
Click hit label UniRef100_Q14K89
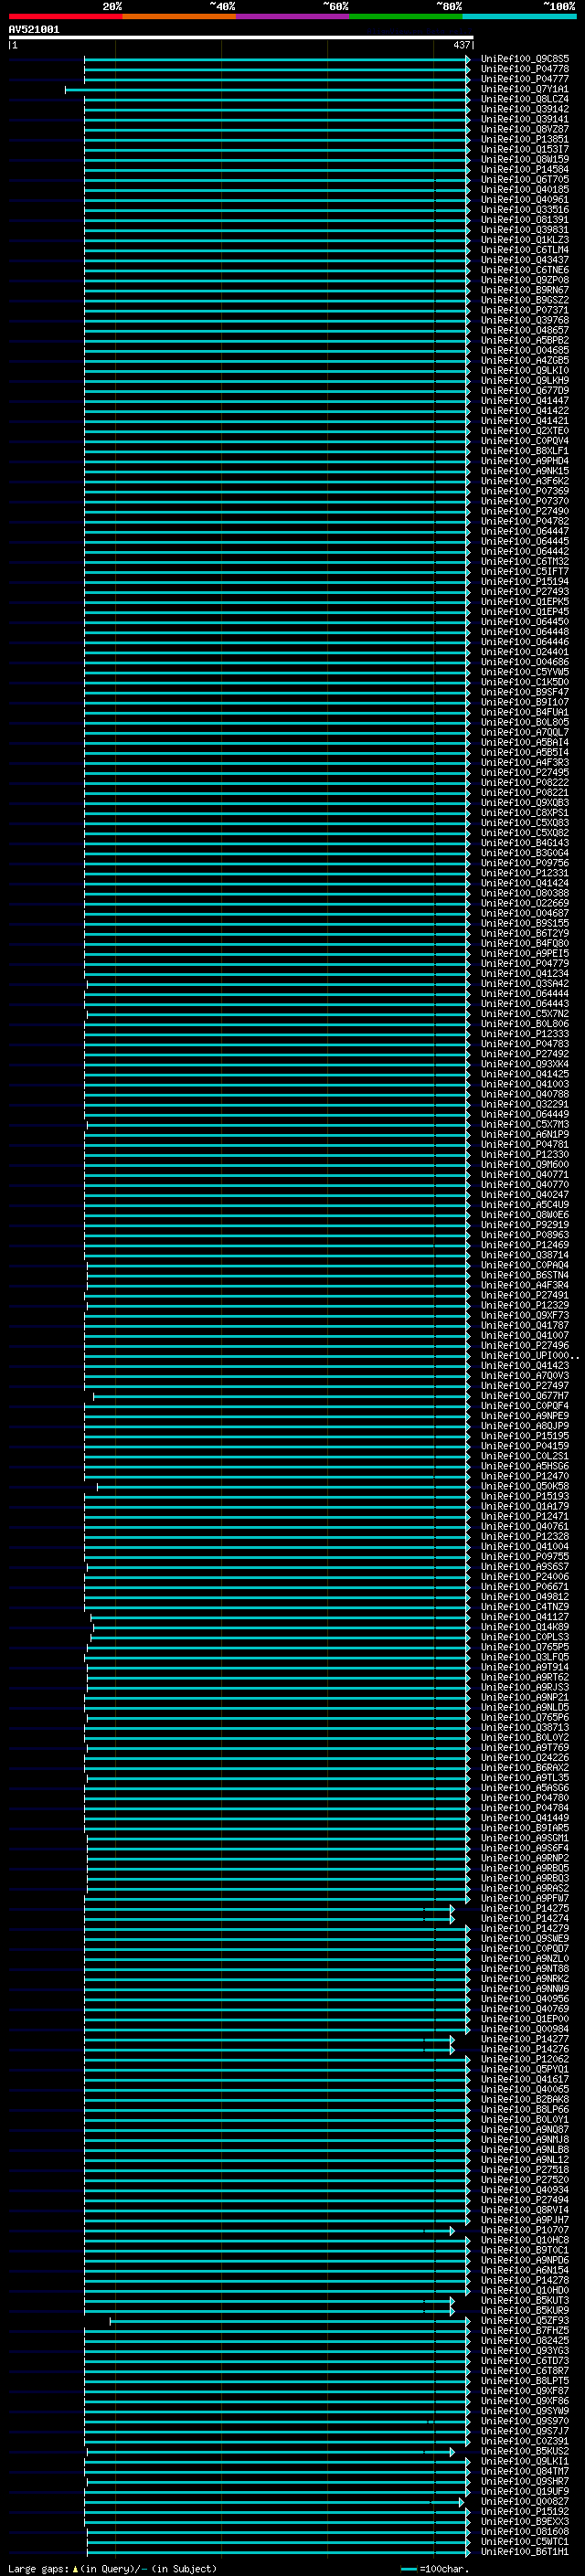click(525, 1626)
